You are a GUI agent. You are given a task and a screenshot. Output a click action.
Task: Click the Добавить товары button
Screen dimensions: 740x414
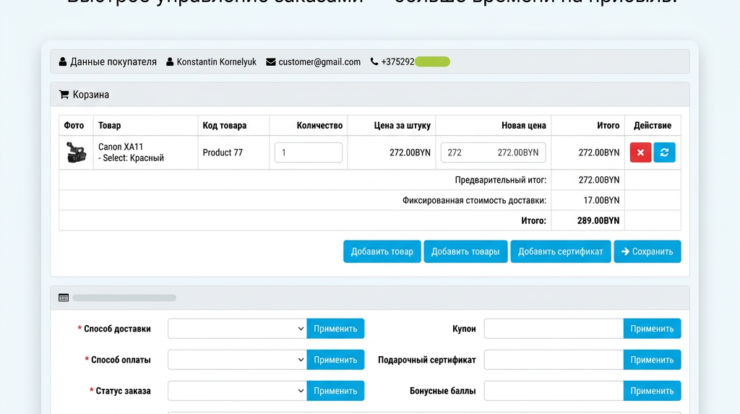pyautogui.click(x=465, y=252)
